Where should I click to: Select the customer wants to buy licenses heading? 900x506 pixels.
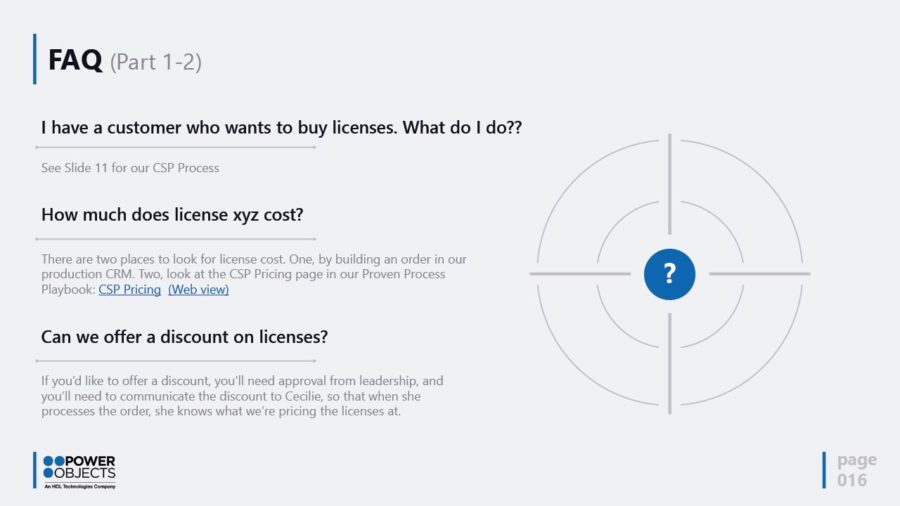(x=281, y=128)
